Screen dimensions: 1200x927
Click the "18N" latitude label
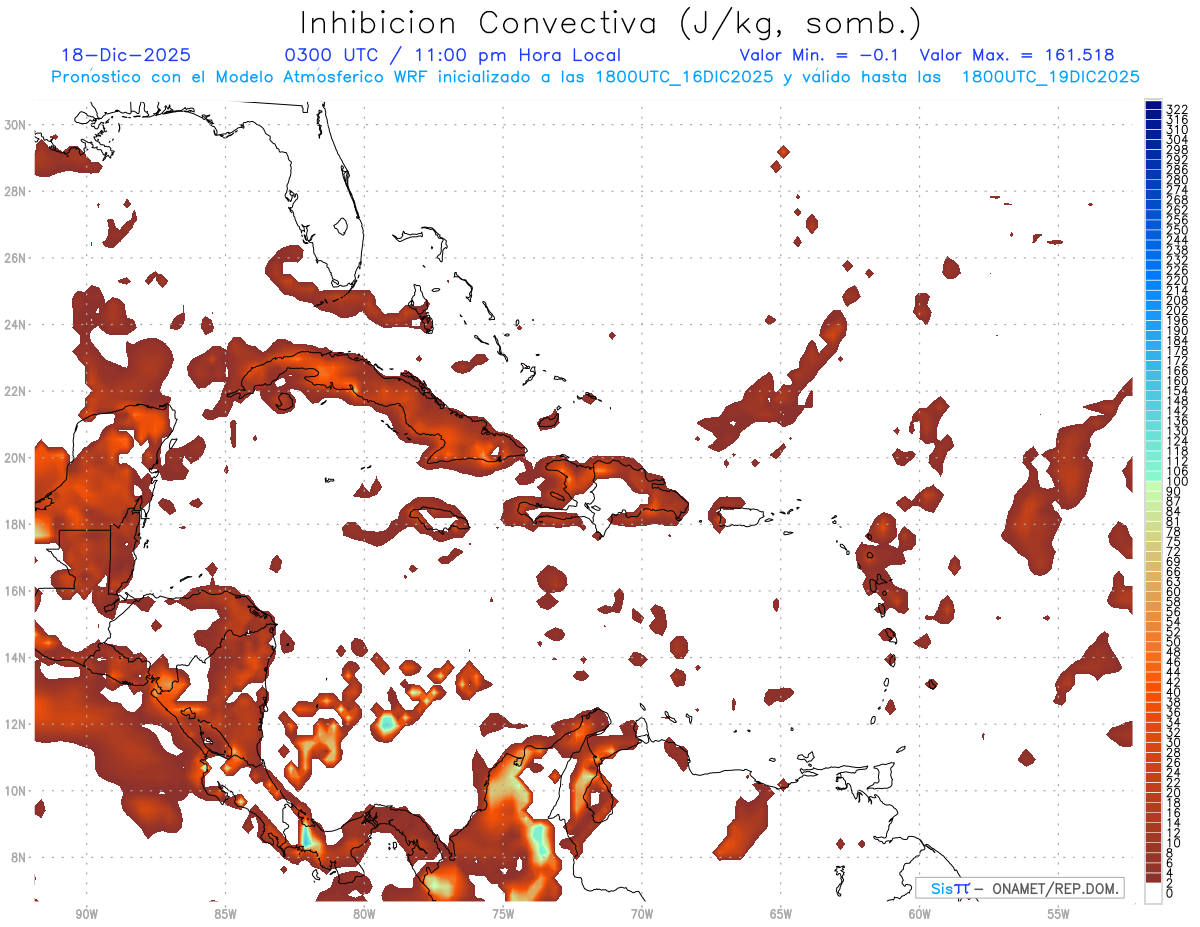click(17, 524)
